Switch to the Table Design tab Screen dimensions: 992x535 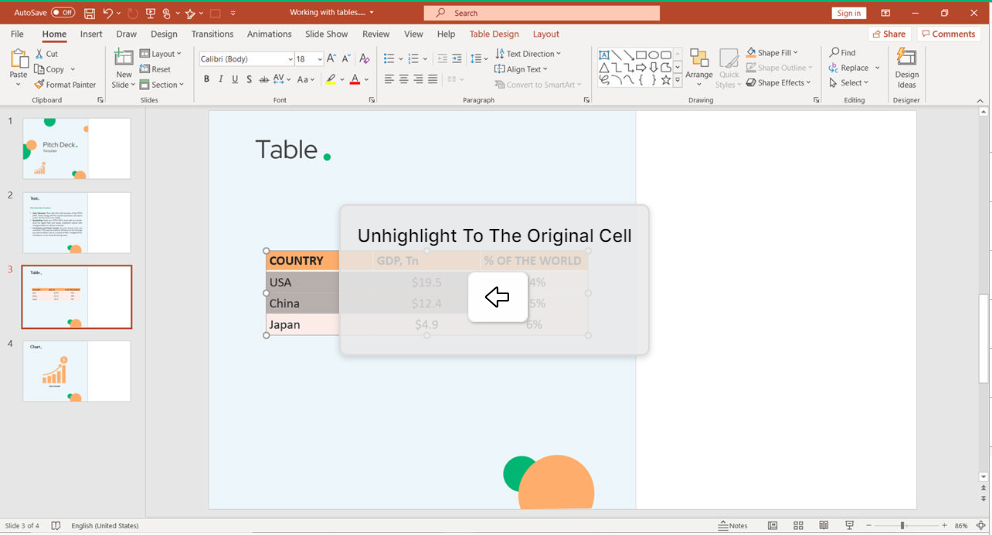pyautogui.click(x=494, y=34)
